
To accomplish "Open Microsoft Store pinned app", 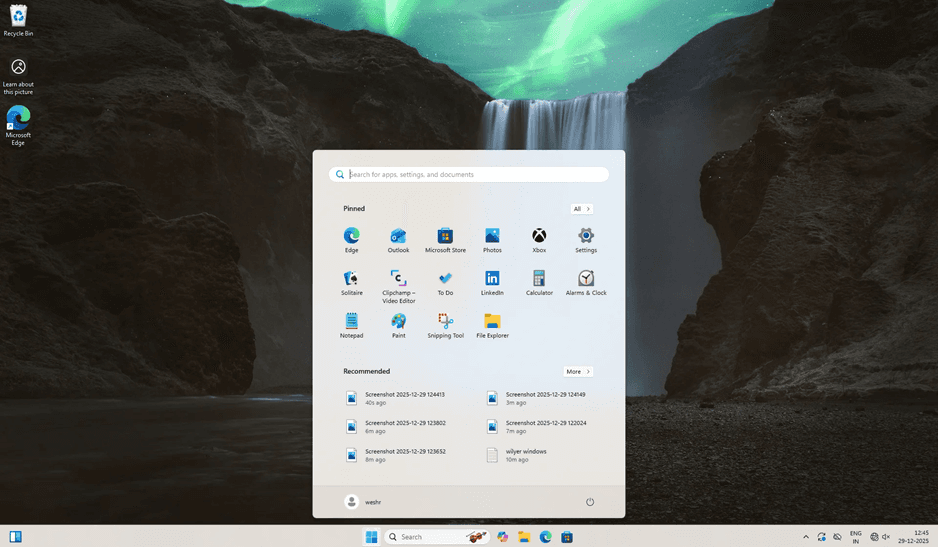I will point(445,240).
